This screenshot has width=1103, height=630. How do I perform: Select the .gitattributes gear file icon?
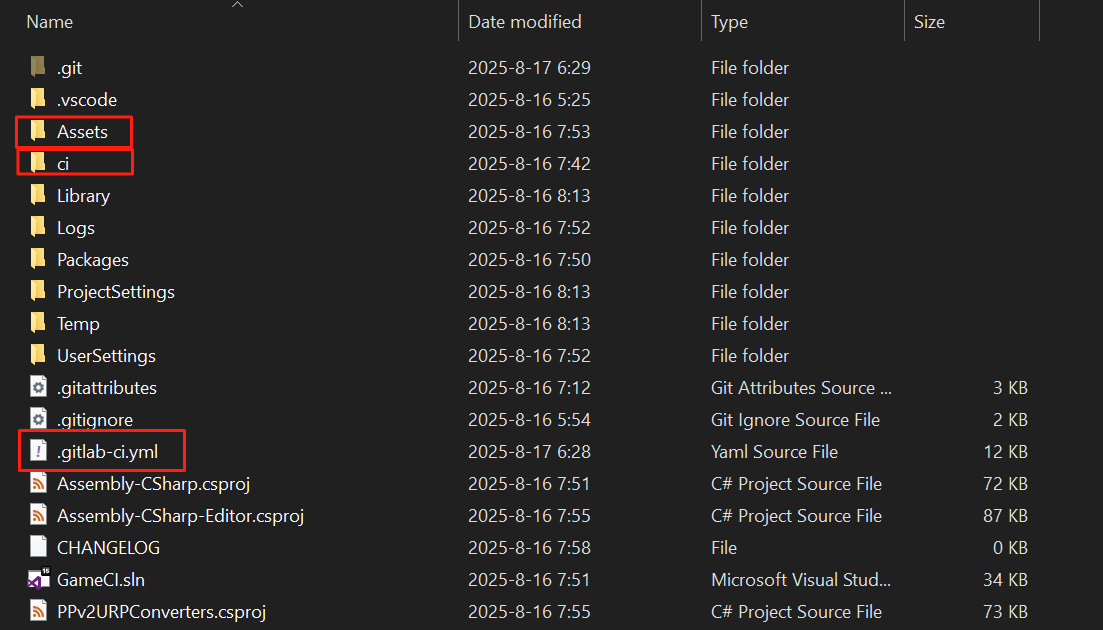pyautogui.click(x=38, y=388)
